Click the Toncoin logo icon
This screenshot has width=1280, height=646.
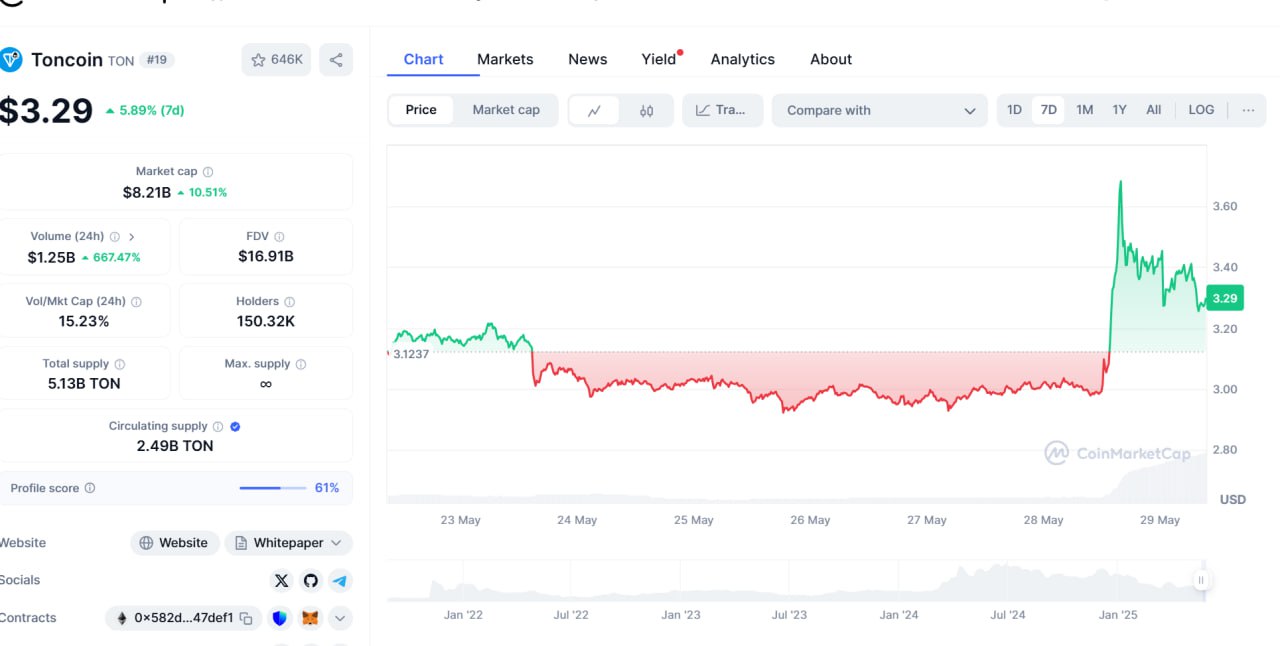[x=9, y=60]
